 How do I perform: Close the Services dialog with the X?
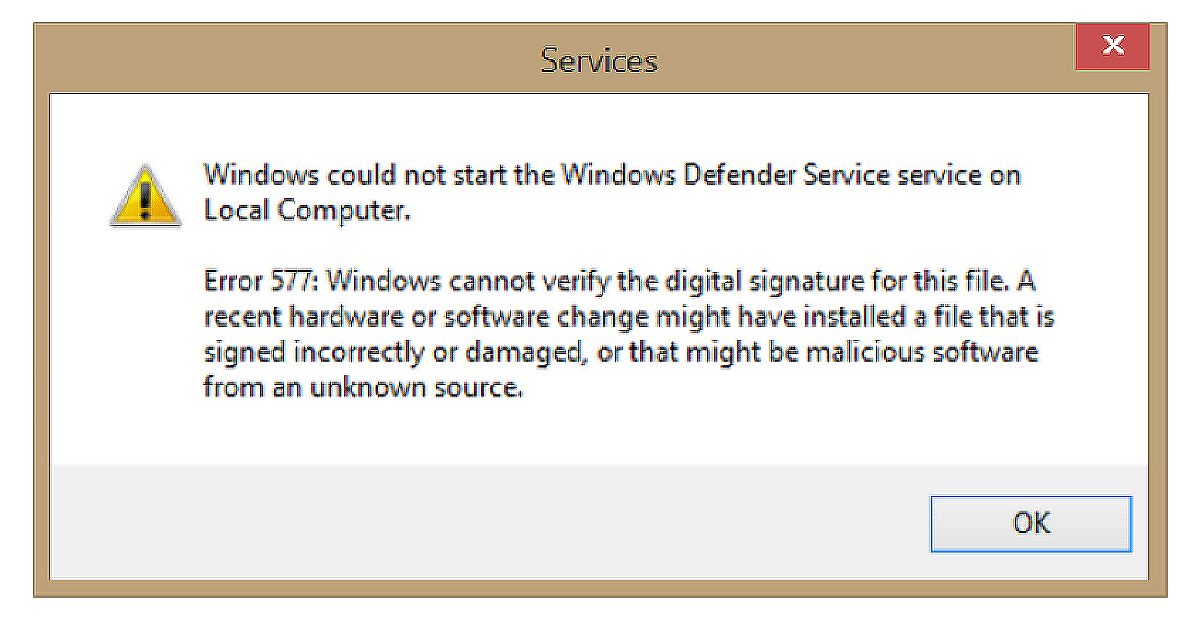(x=1112, y=46)
